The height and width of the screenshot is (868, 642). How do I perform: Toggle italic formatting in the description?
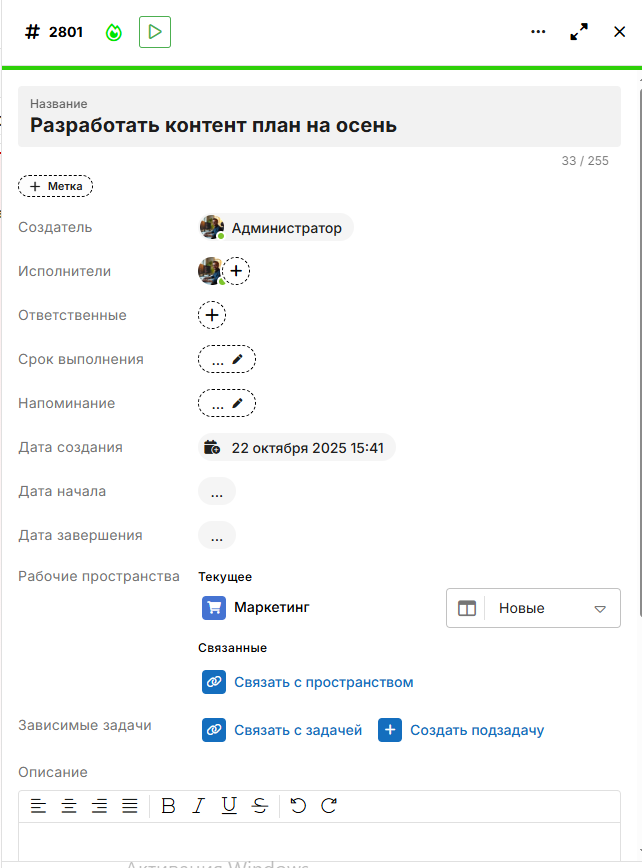198,806
